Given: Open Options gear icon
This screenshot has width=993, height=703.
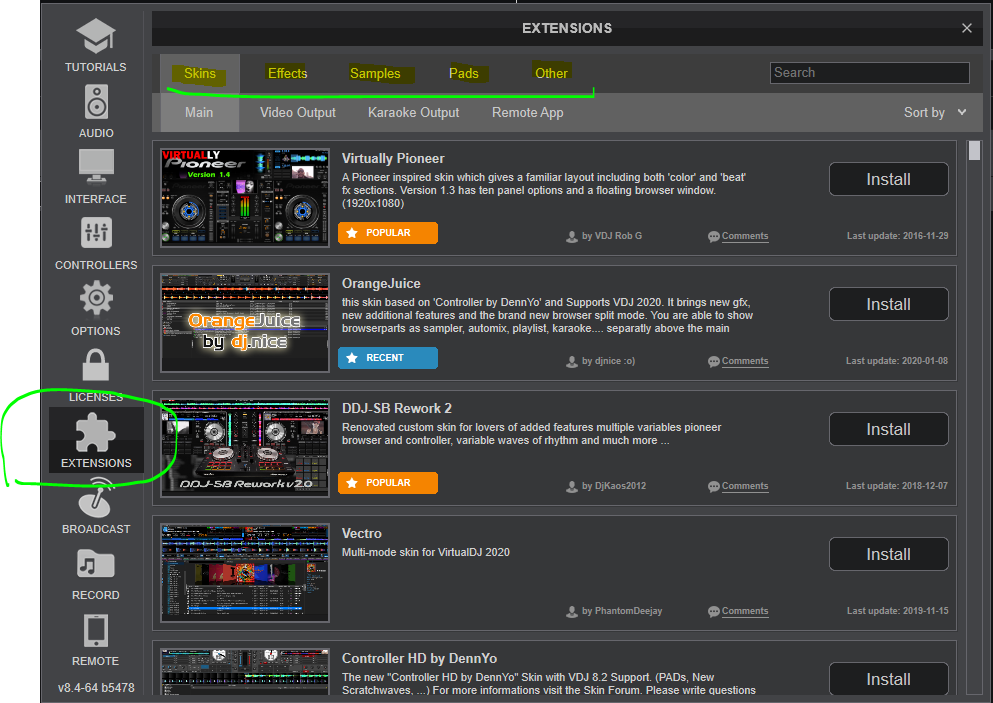Looking at the screenshot, I should 96,298.
